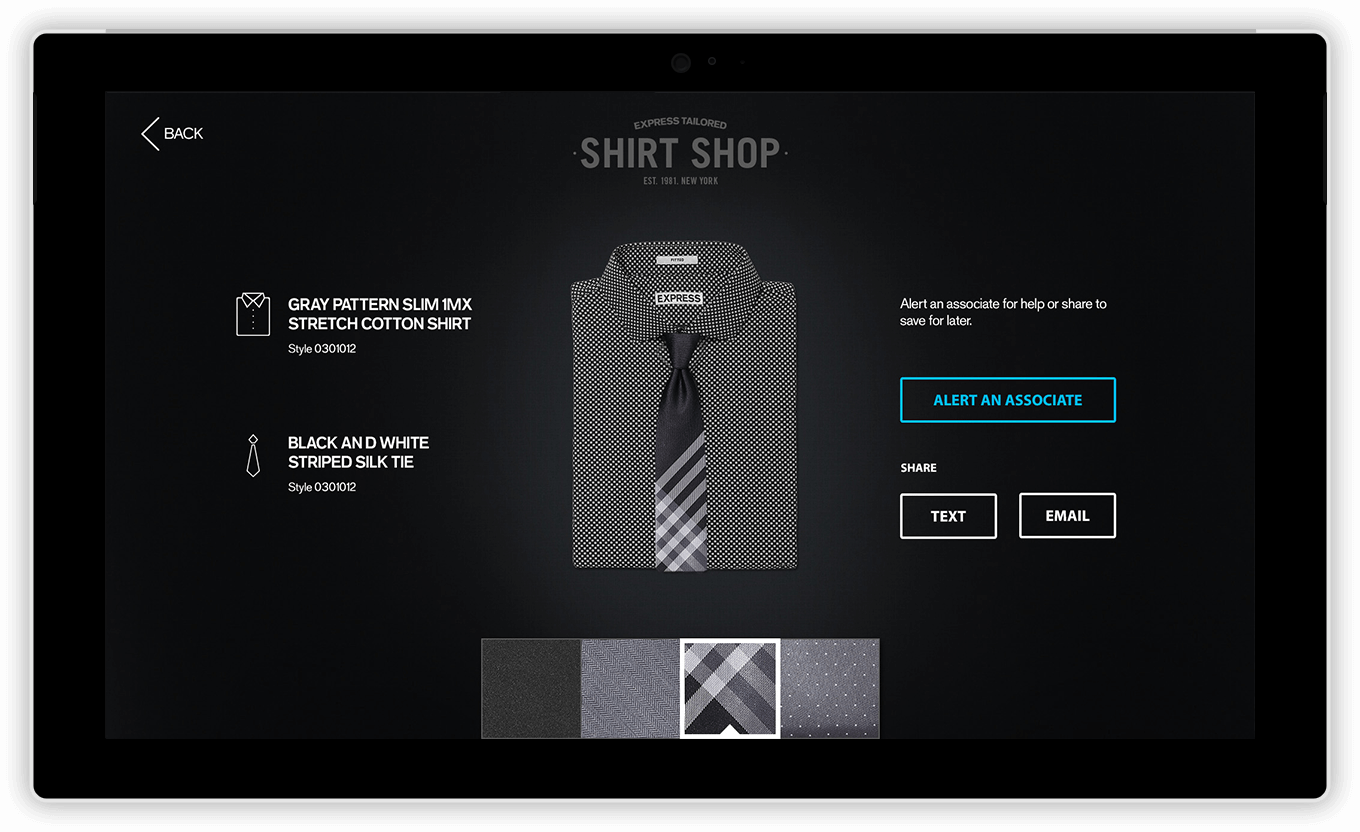Tap the shirt's Style 0301012 number

[x=322, y=349]
